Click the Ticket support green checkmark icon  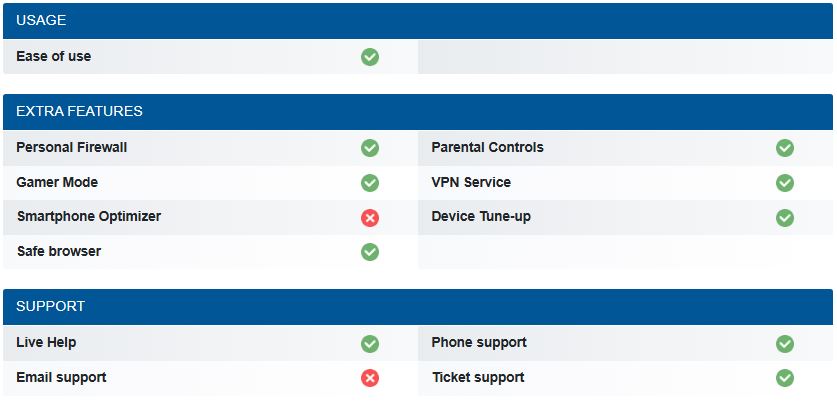[x=785, y=378]
